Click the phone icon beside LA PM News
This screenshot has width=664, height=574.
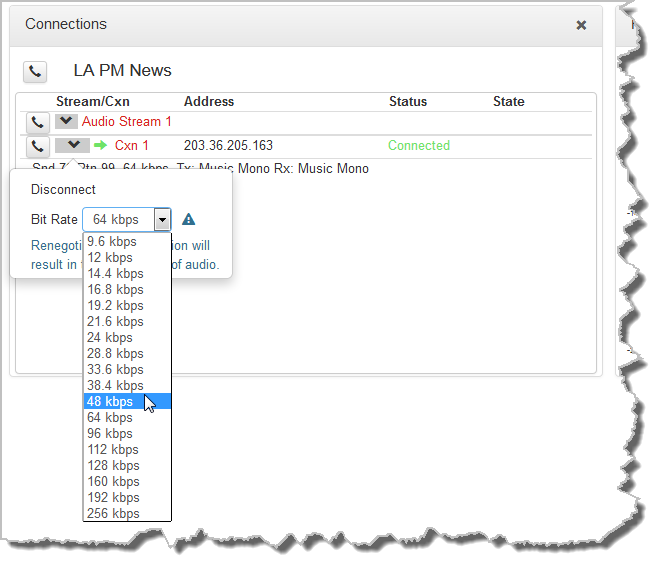35,71
